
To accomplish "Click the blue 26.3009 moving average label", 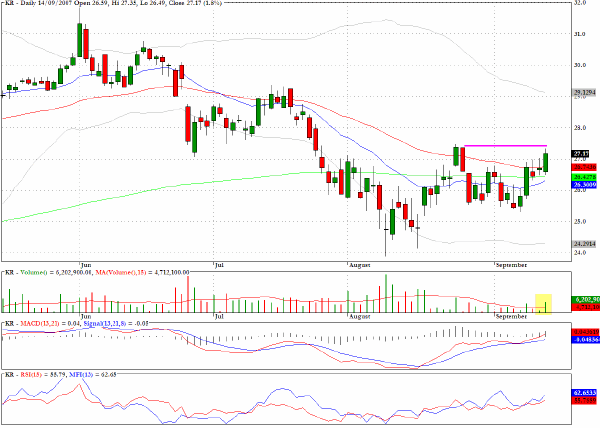I will pyautogui.click(x=585, y=185).
